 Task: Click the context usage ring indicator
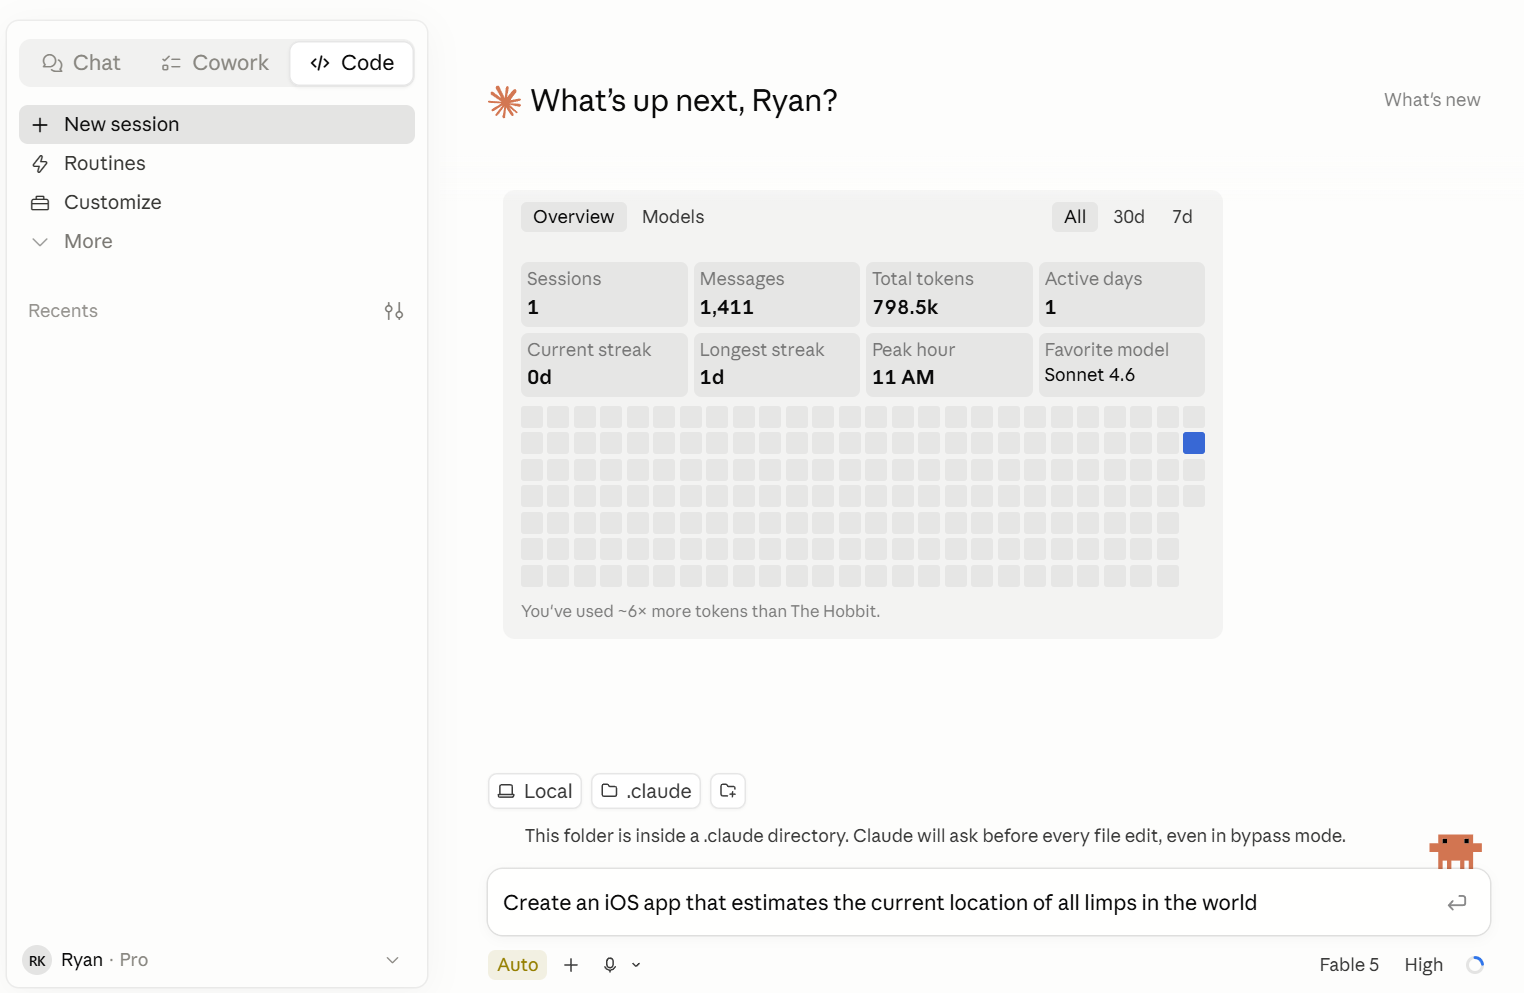(1475, 965)
